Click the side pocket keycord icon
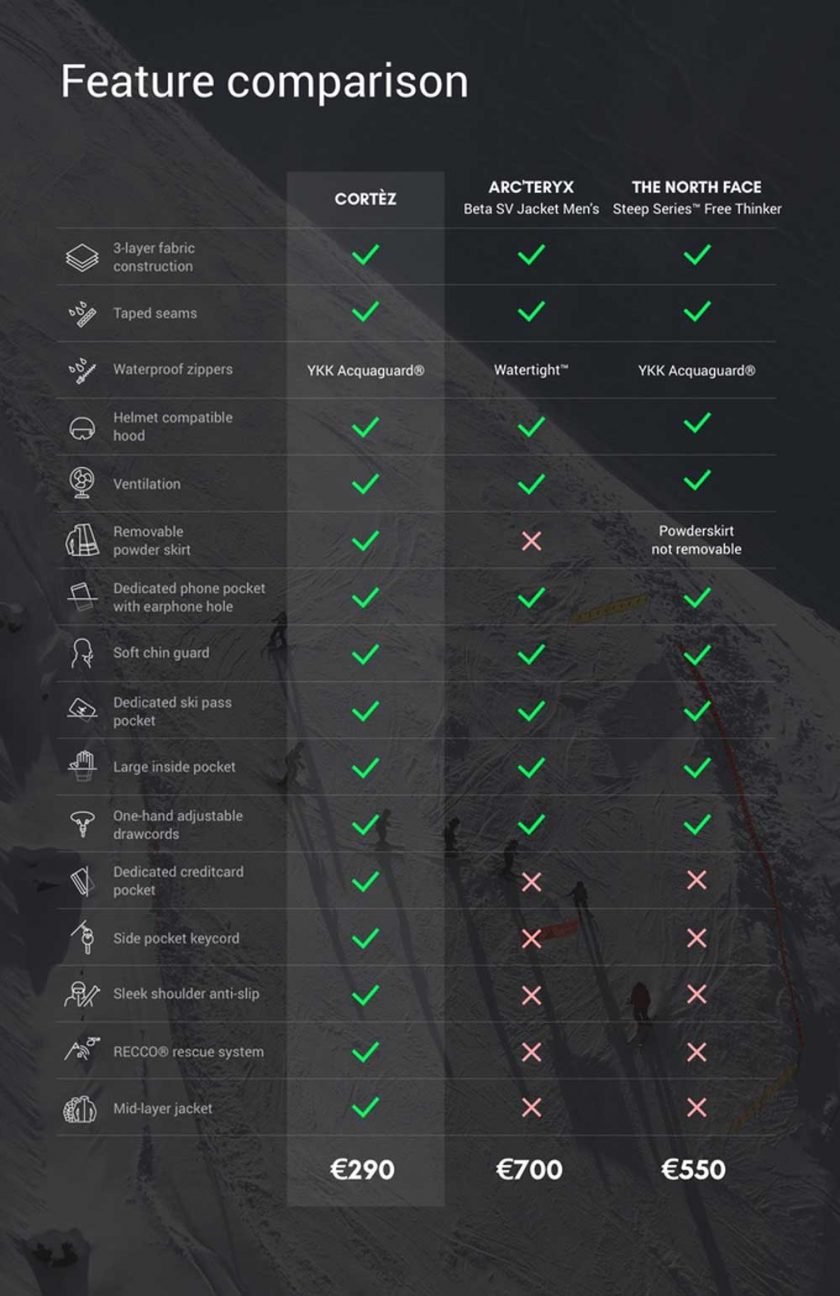Image resolution: width=840 pixels, height=1296 pixels. tap(82, 937)
